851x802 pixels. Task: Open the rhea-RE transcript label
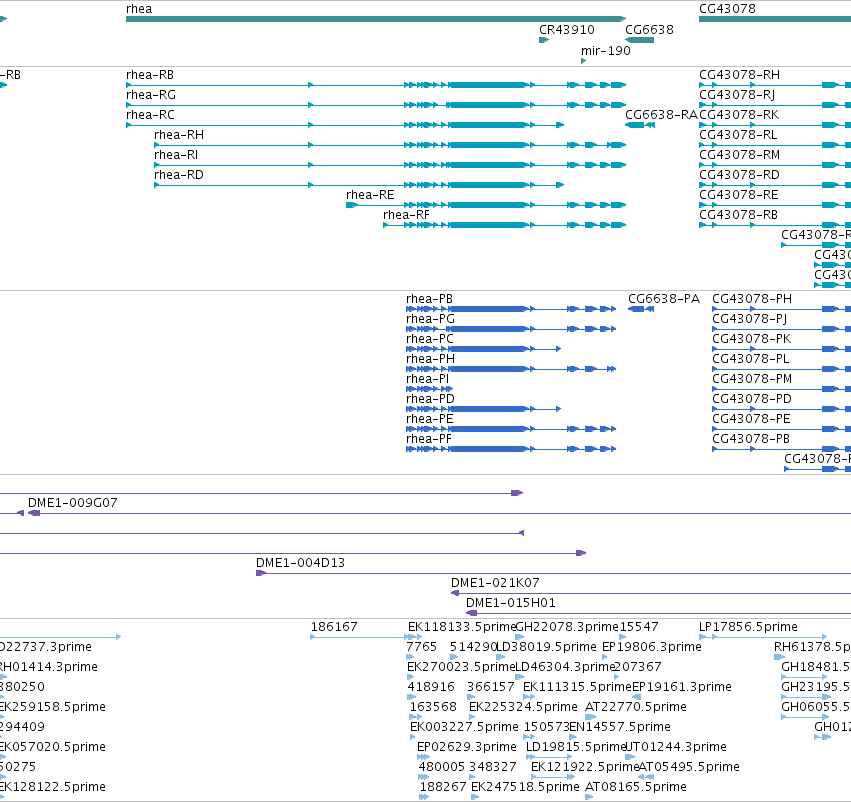pos(370,195)
